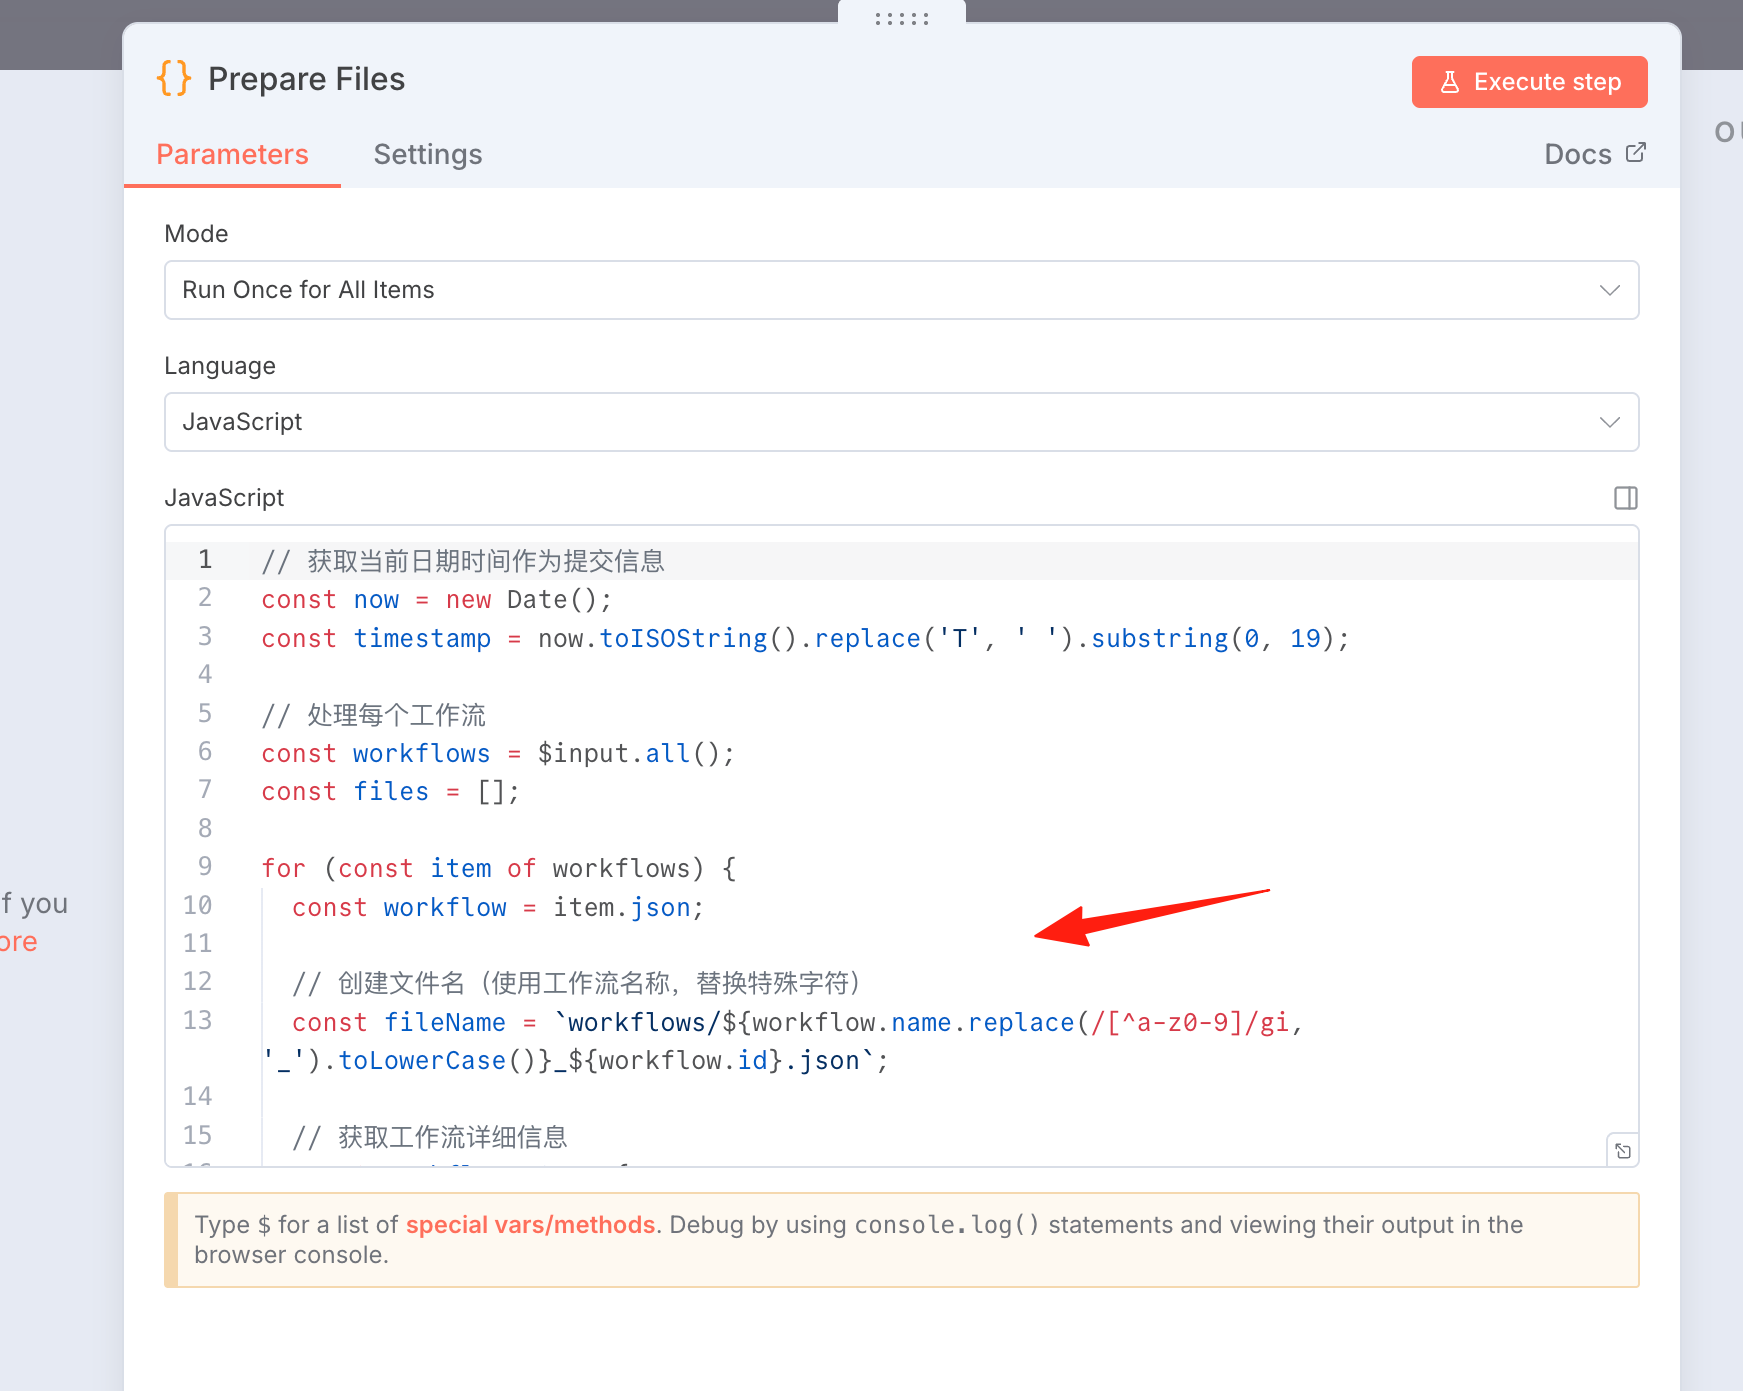Open the Parameters tab
Screen dimensions: 1744x1392
click(232, 154)
